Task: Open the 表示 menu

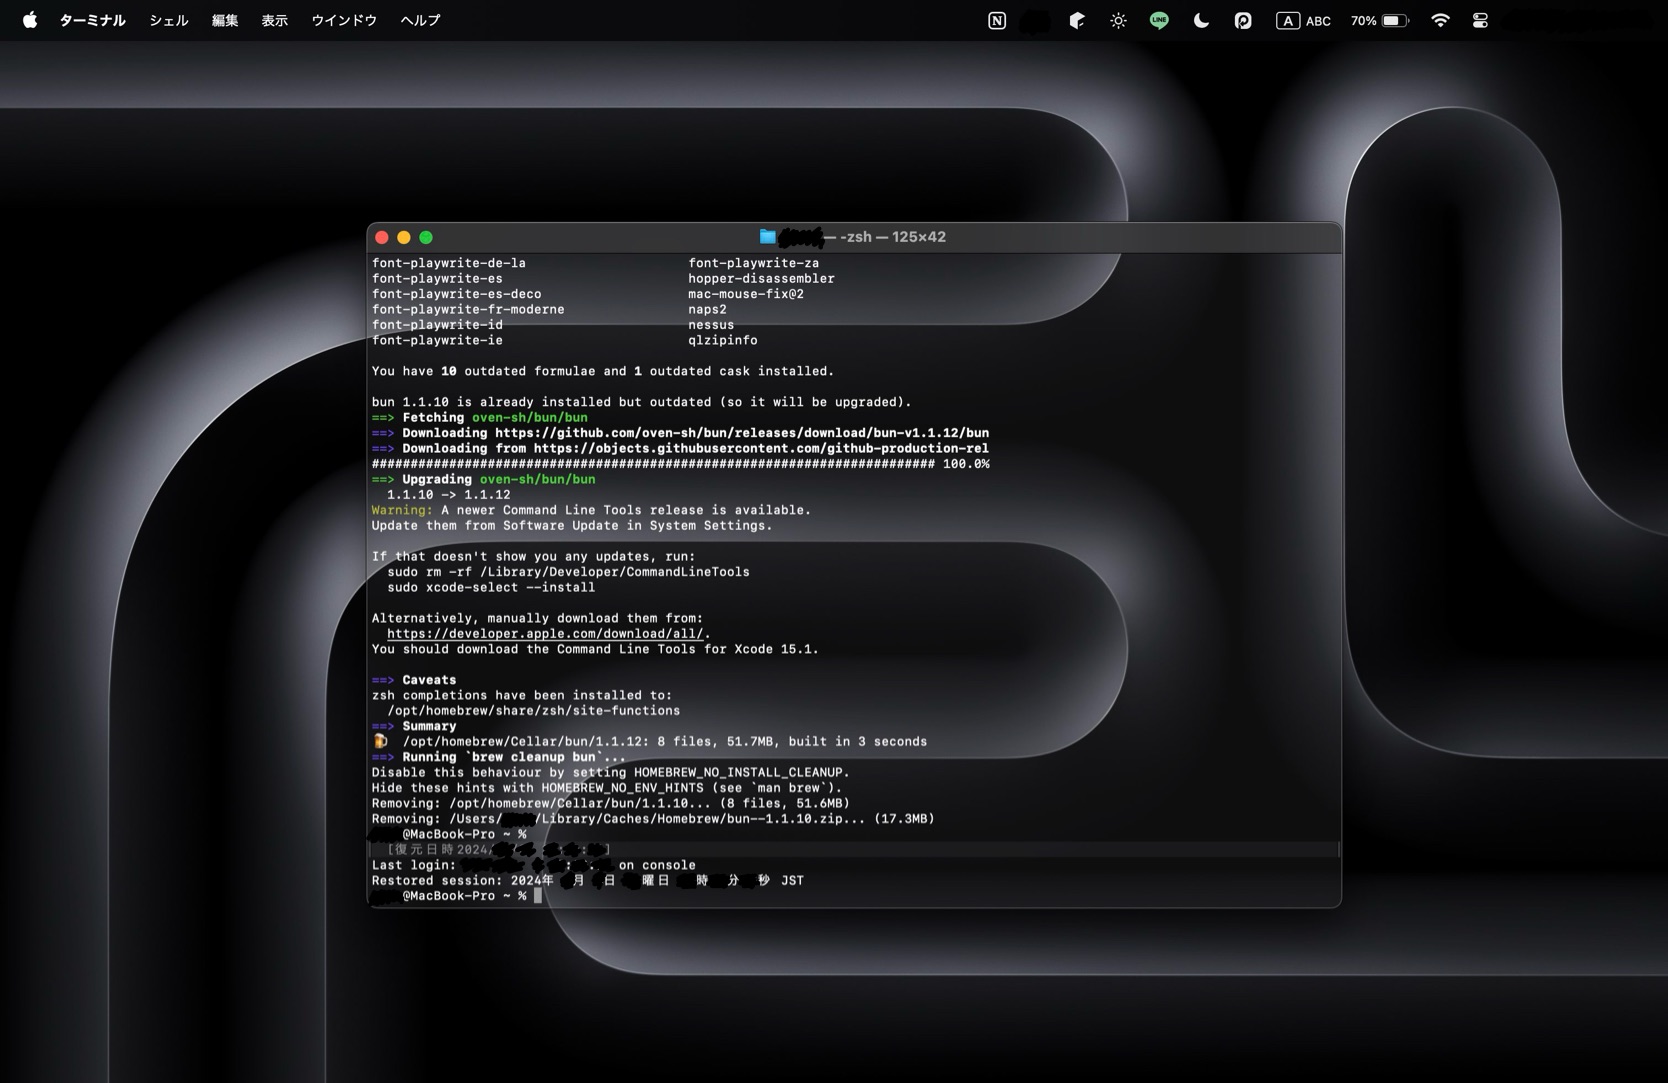Action: point(274,20)
